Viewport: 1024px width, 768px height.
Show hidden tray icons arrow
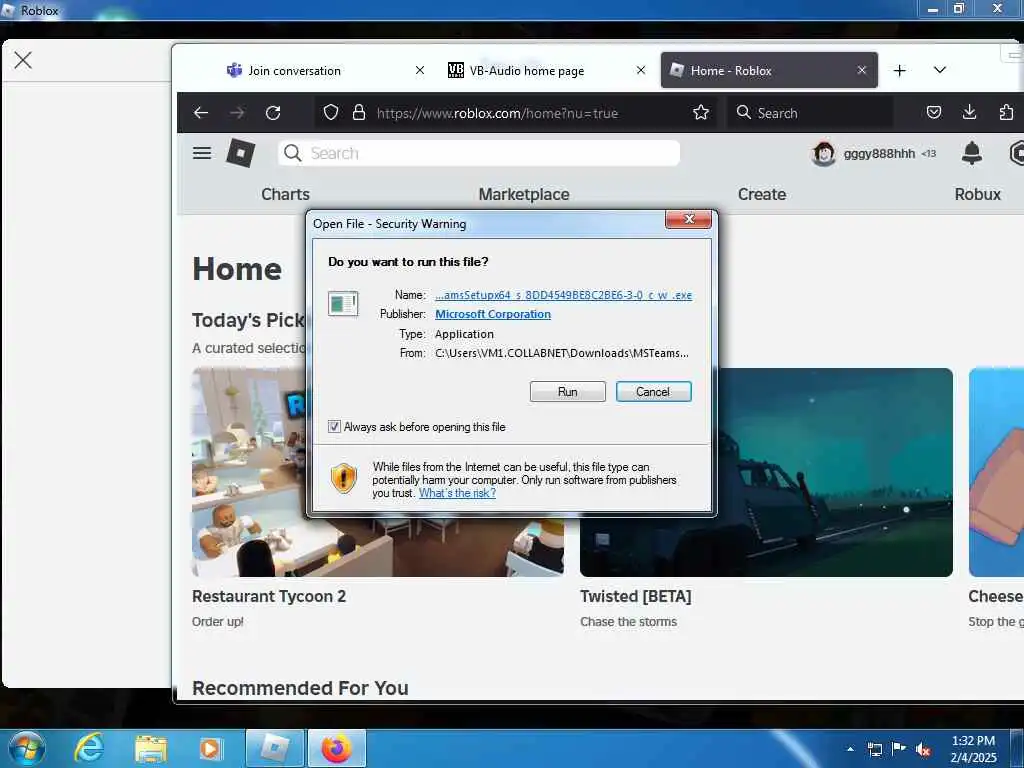850,749
